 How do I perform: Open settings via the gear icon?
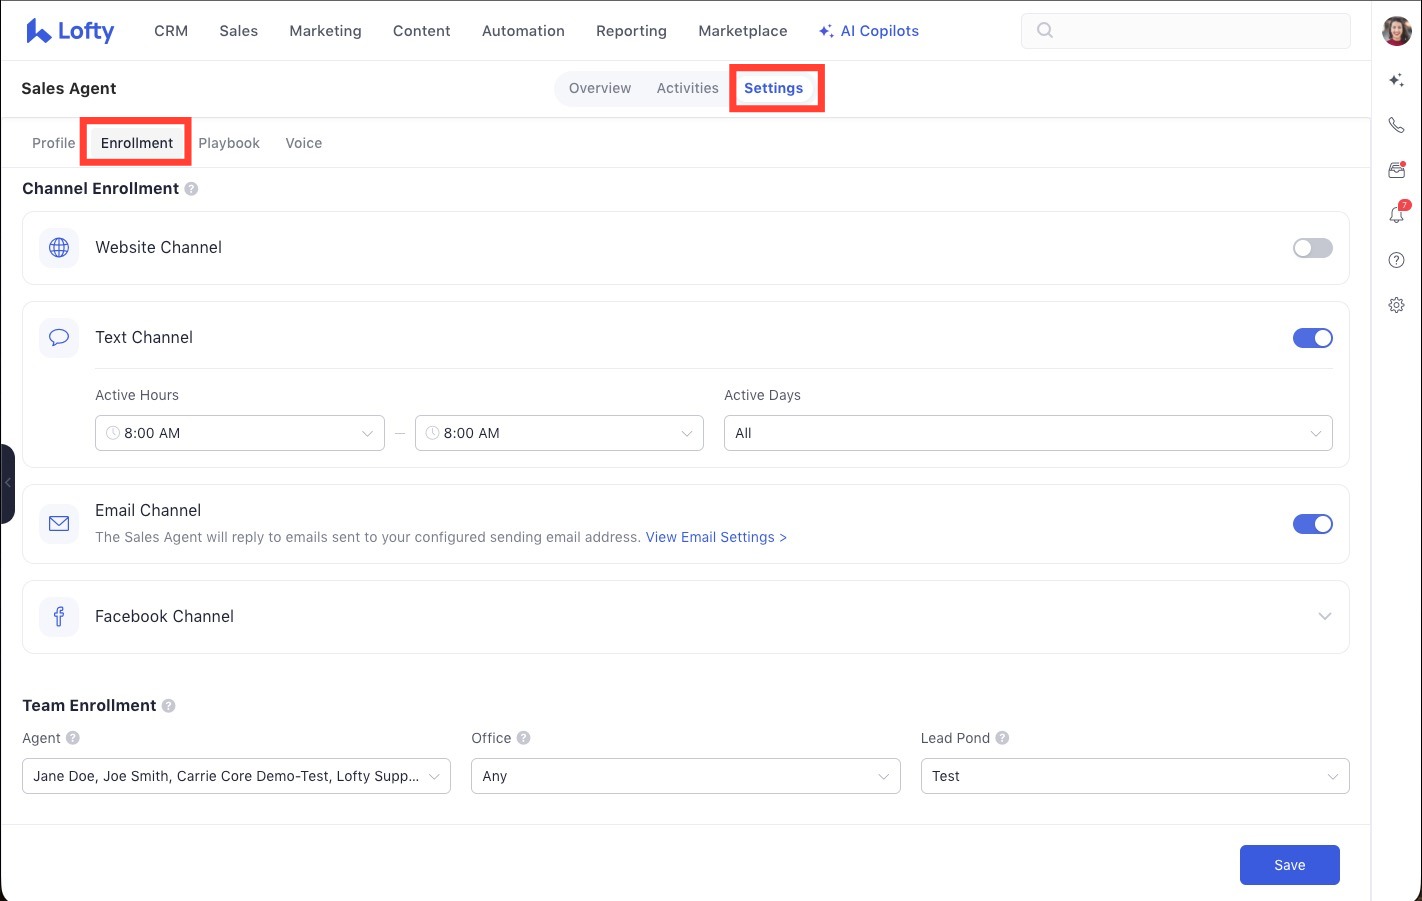click(x=1396, y=305)
